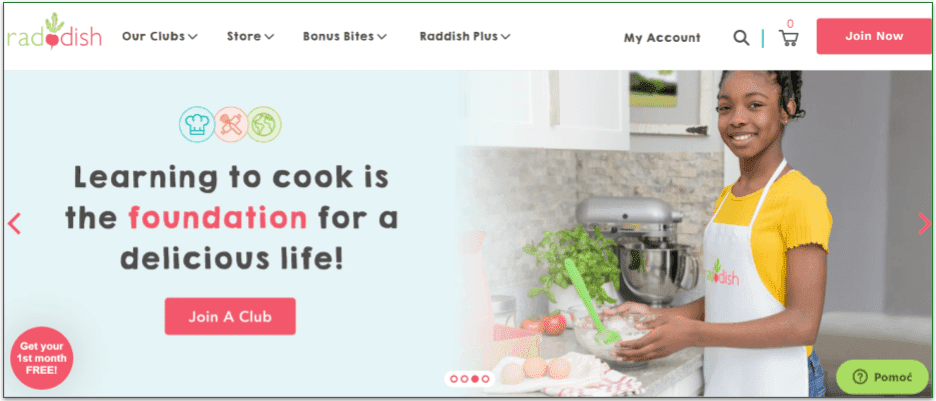Click the Get your 1st month FREE badge
The image size is (936, 401).
click(41, 358)
